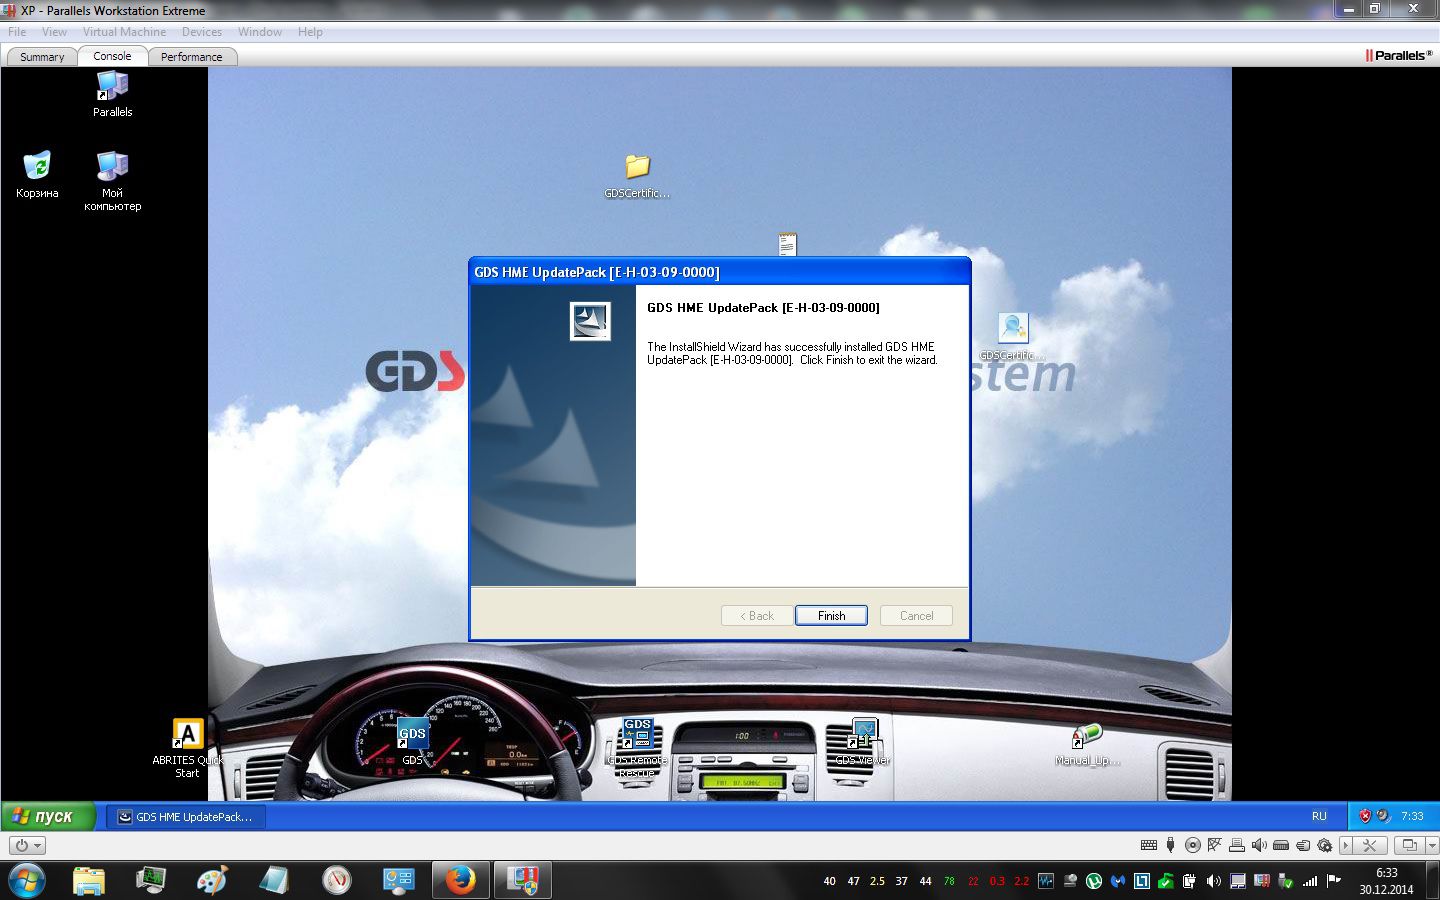
Task: Open the gauge meter taskbar icon
Action: (337, 881)
